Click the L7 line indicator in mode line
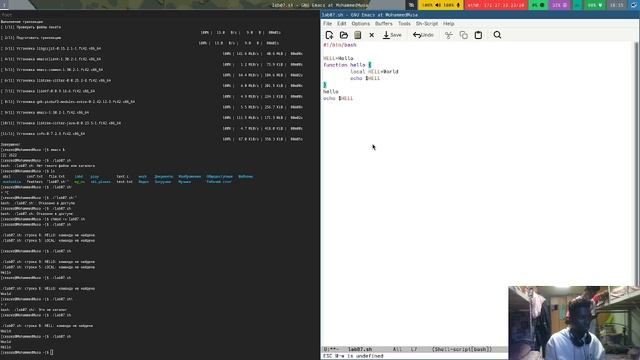The height and width of the screenshot is (360, 640). [414, 349]
